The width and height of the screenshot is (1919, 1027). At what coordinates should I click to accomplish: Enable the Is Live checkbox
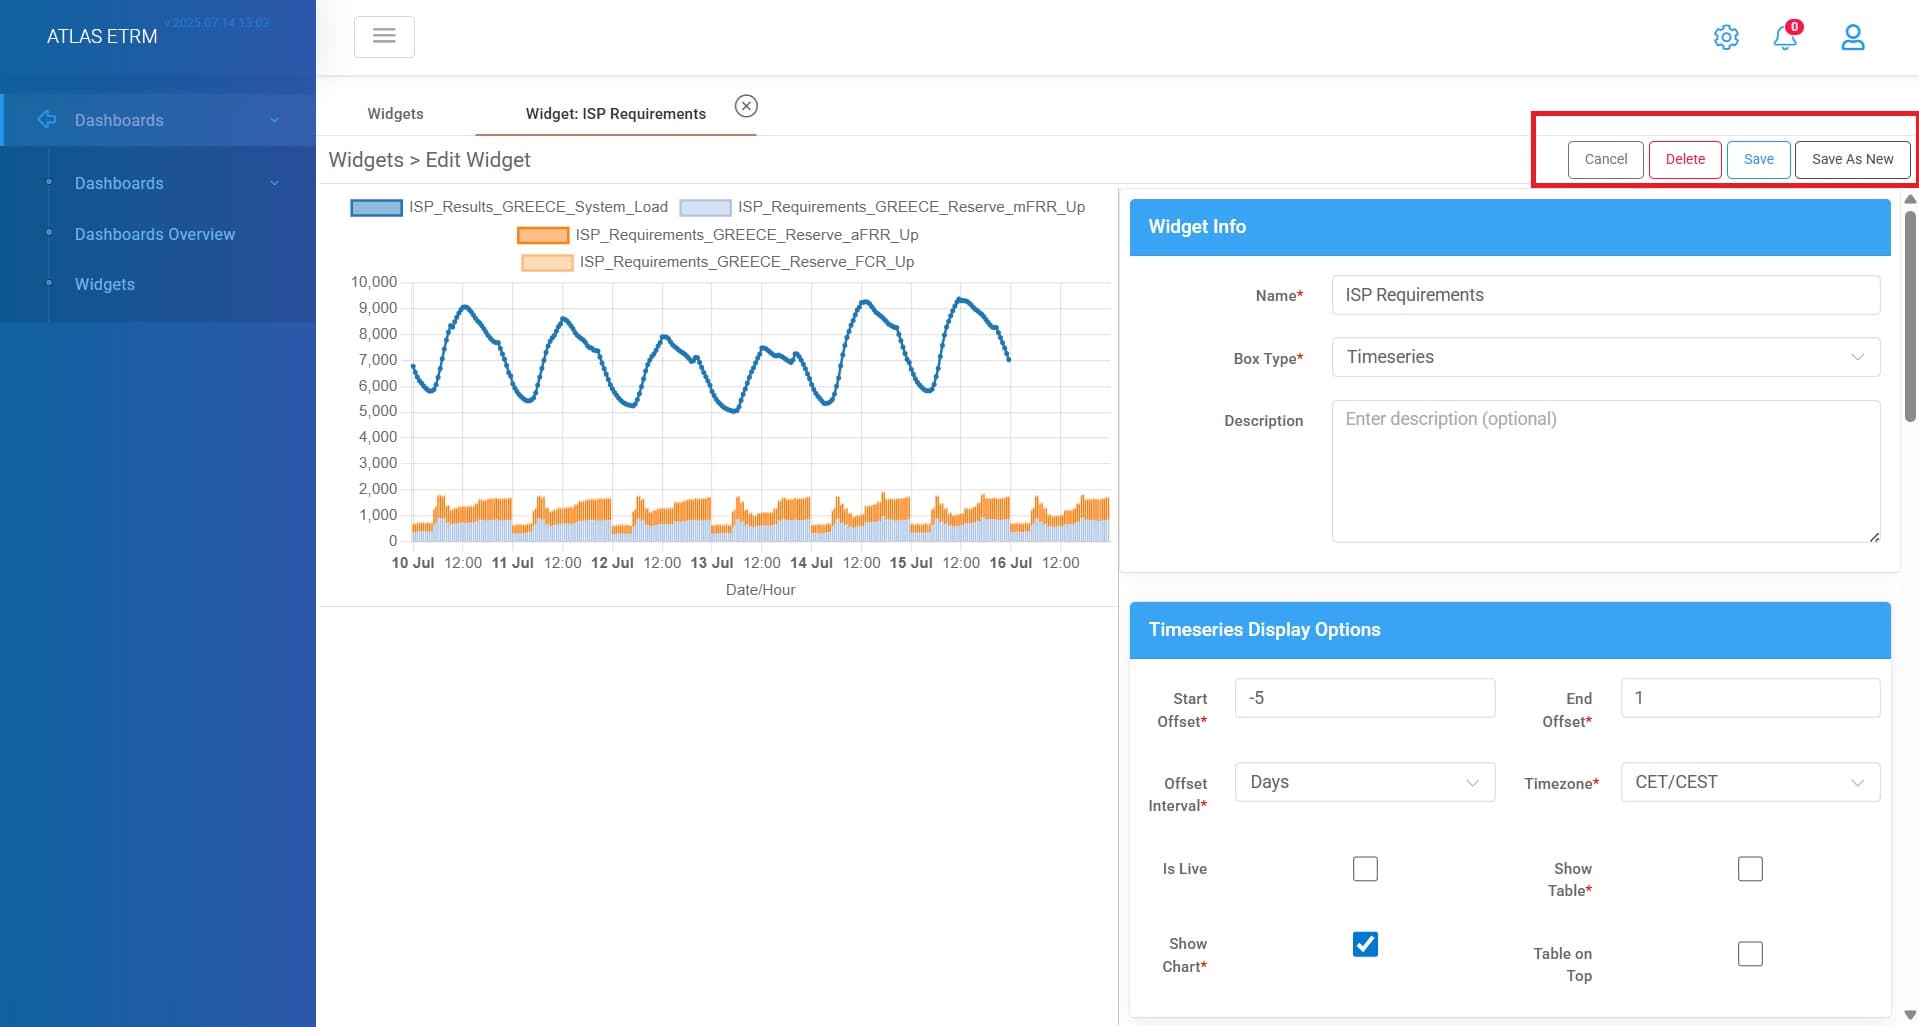pos(1365,869)
